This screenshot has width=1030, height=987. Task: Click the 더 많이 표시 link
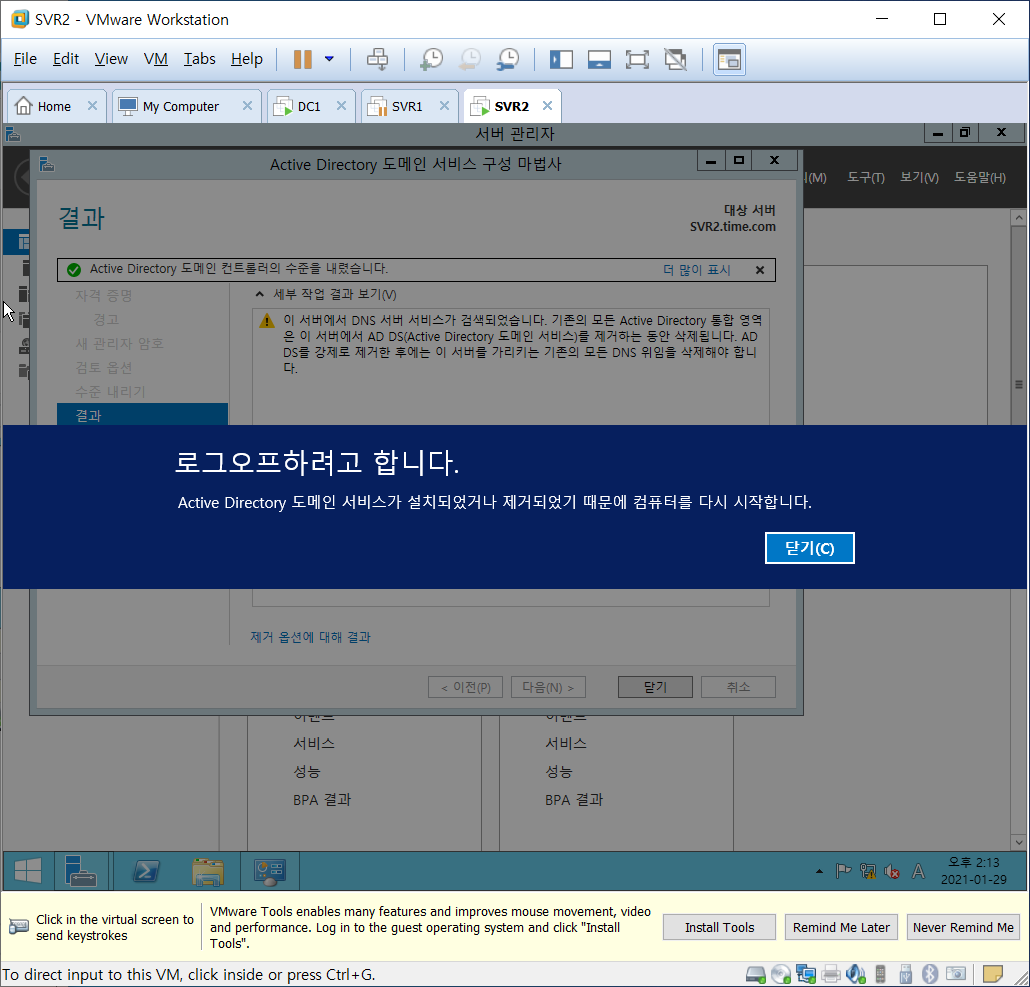pos(696,270)
